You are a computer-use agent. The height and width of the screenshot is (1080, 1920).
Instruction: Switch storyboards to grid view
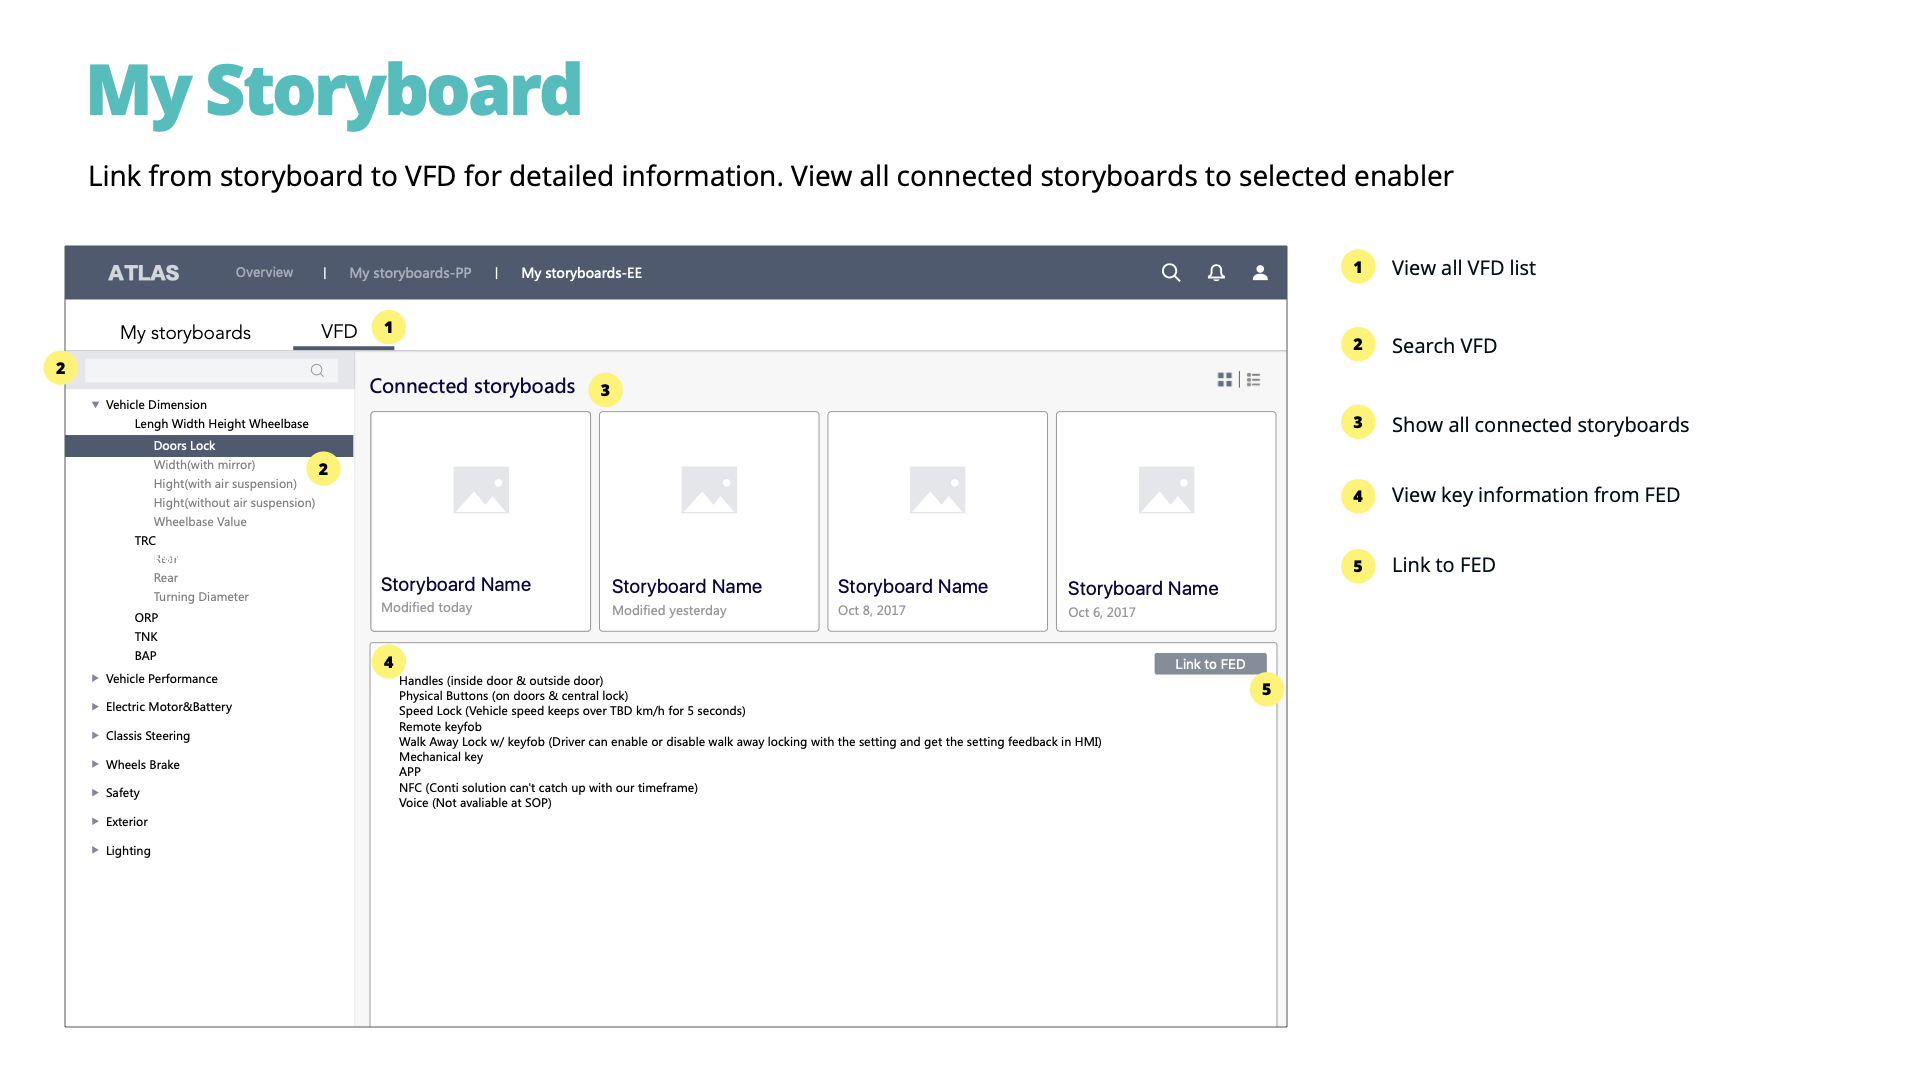pyautogui.click(x=1224, y=380)
